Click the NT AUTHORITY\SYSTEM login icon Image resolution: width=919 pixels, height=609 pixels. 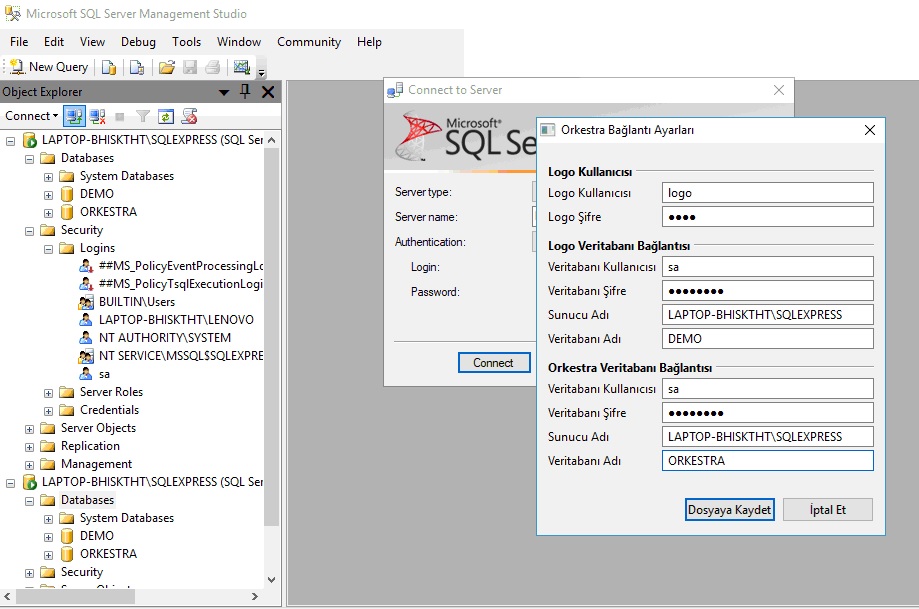coord(86,338)
